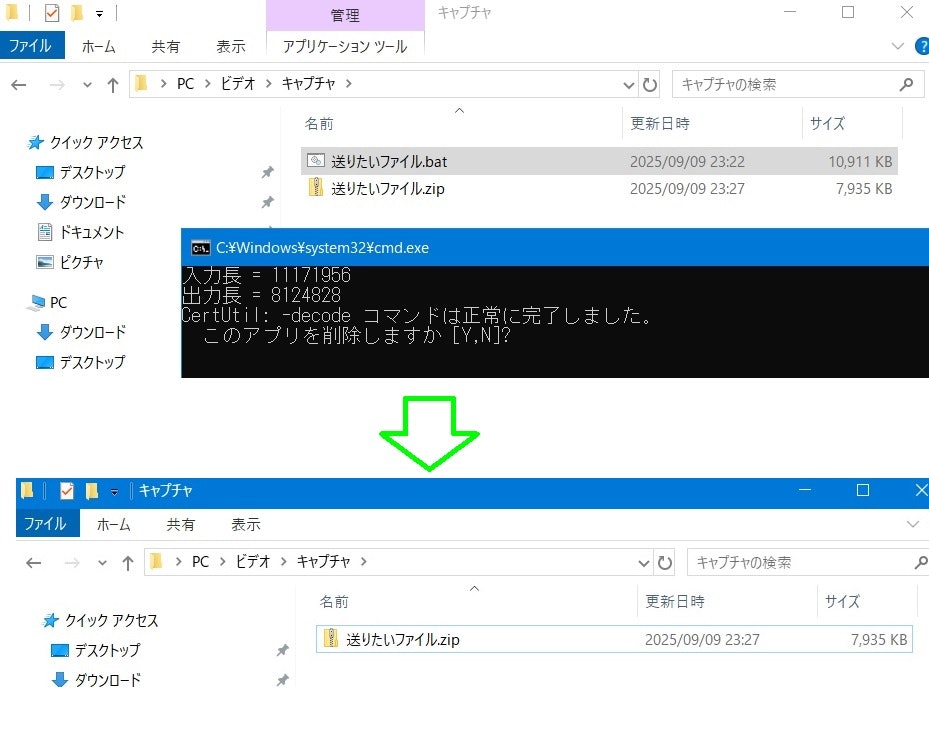Open the キャプチャ breadcrumb chevron menu
The height and width of the screenshot is (735, 929).
coord(348,84)
